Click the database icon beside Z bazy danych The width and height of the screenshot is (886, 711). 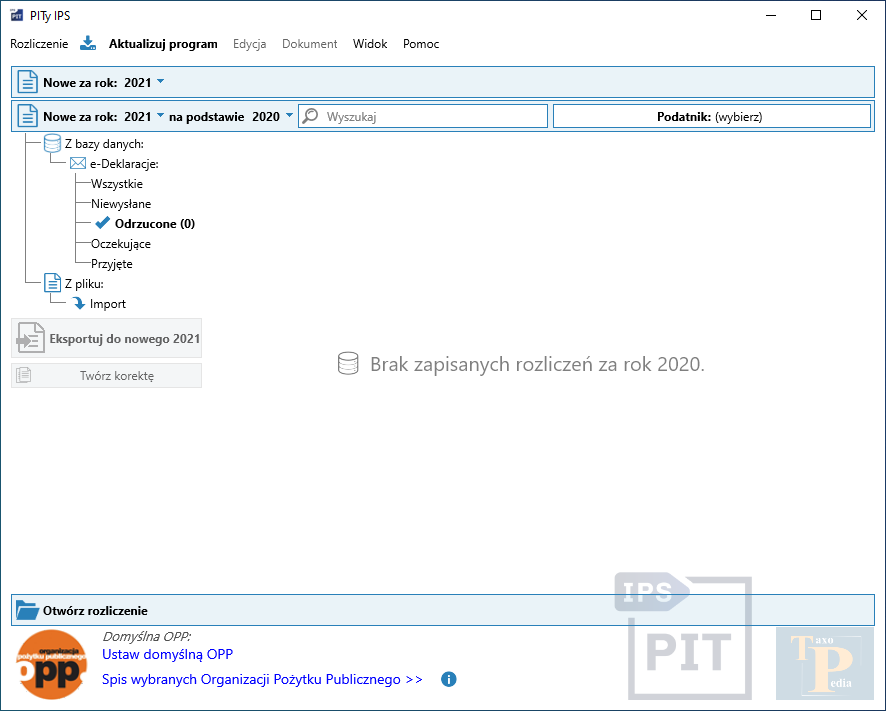pyautogui.click(x=53, y=144)
